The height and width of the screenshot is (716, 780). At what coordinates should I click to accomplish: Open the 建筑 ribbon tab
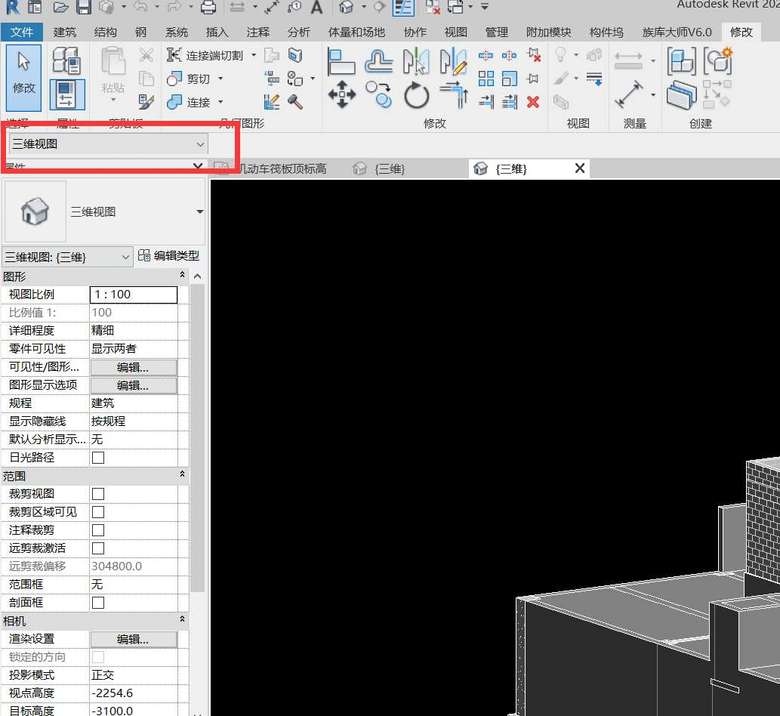coord(64,32)
